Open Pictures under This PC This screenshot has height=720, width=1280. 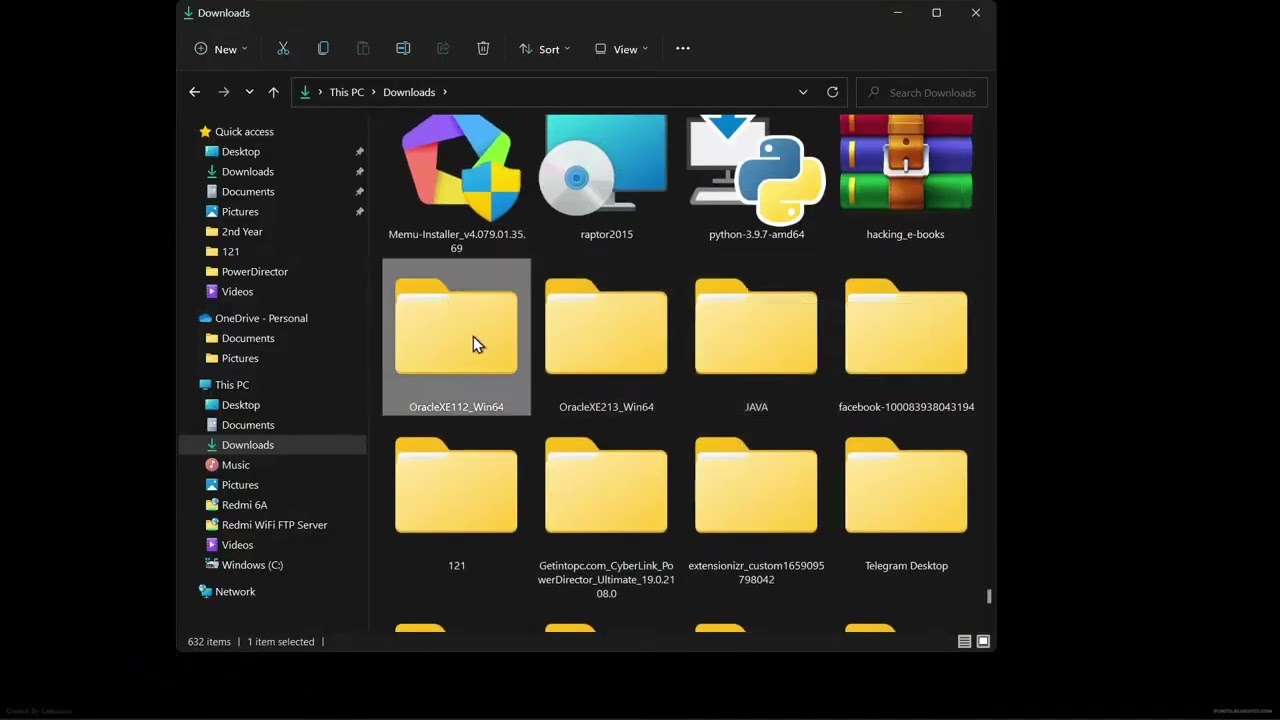240,485
